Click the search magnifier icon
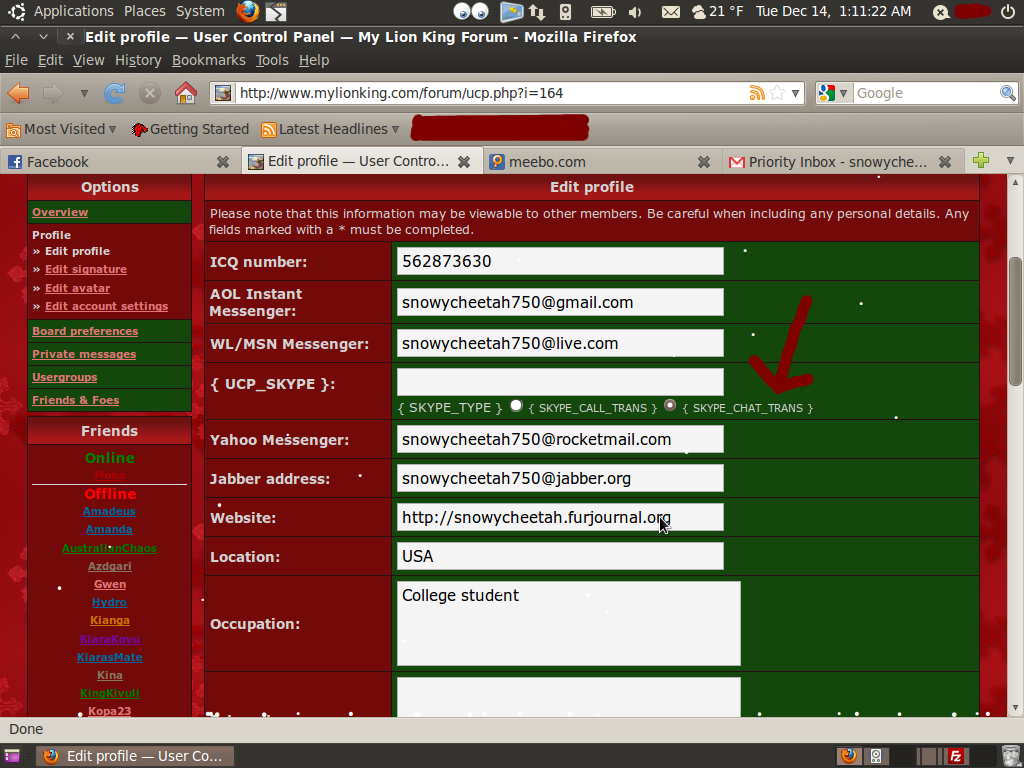The image size is (1024, 768). point(1007,93)
